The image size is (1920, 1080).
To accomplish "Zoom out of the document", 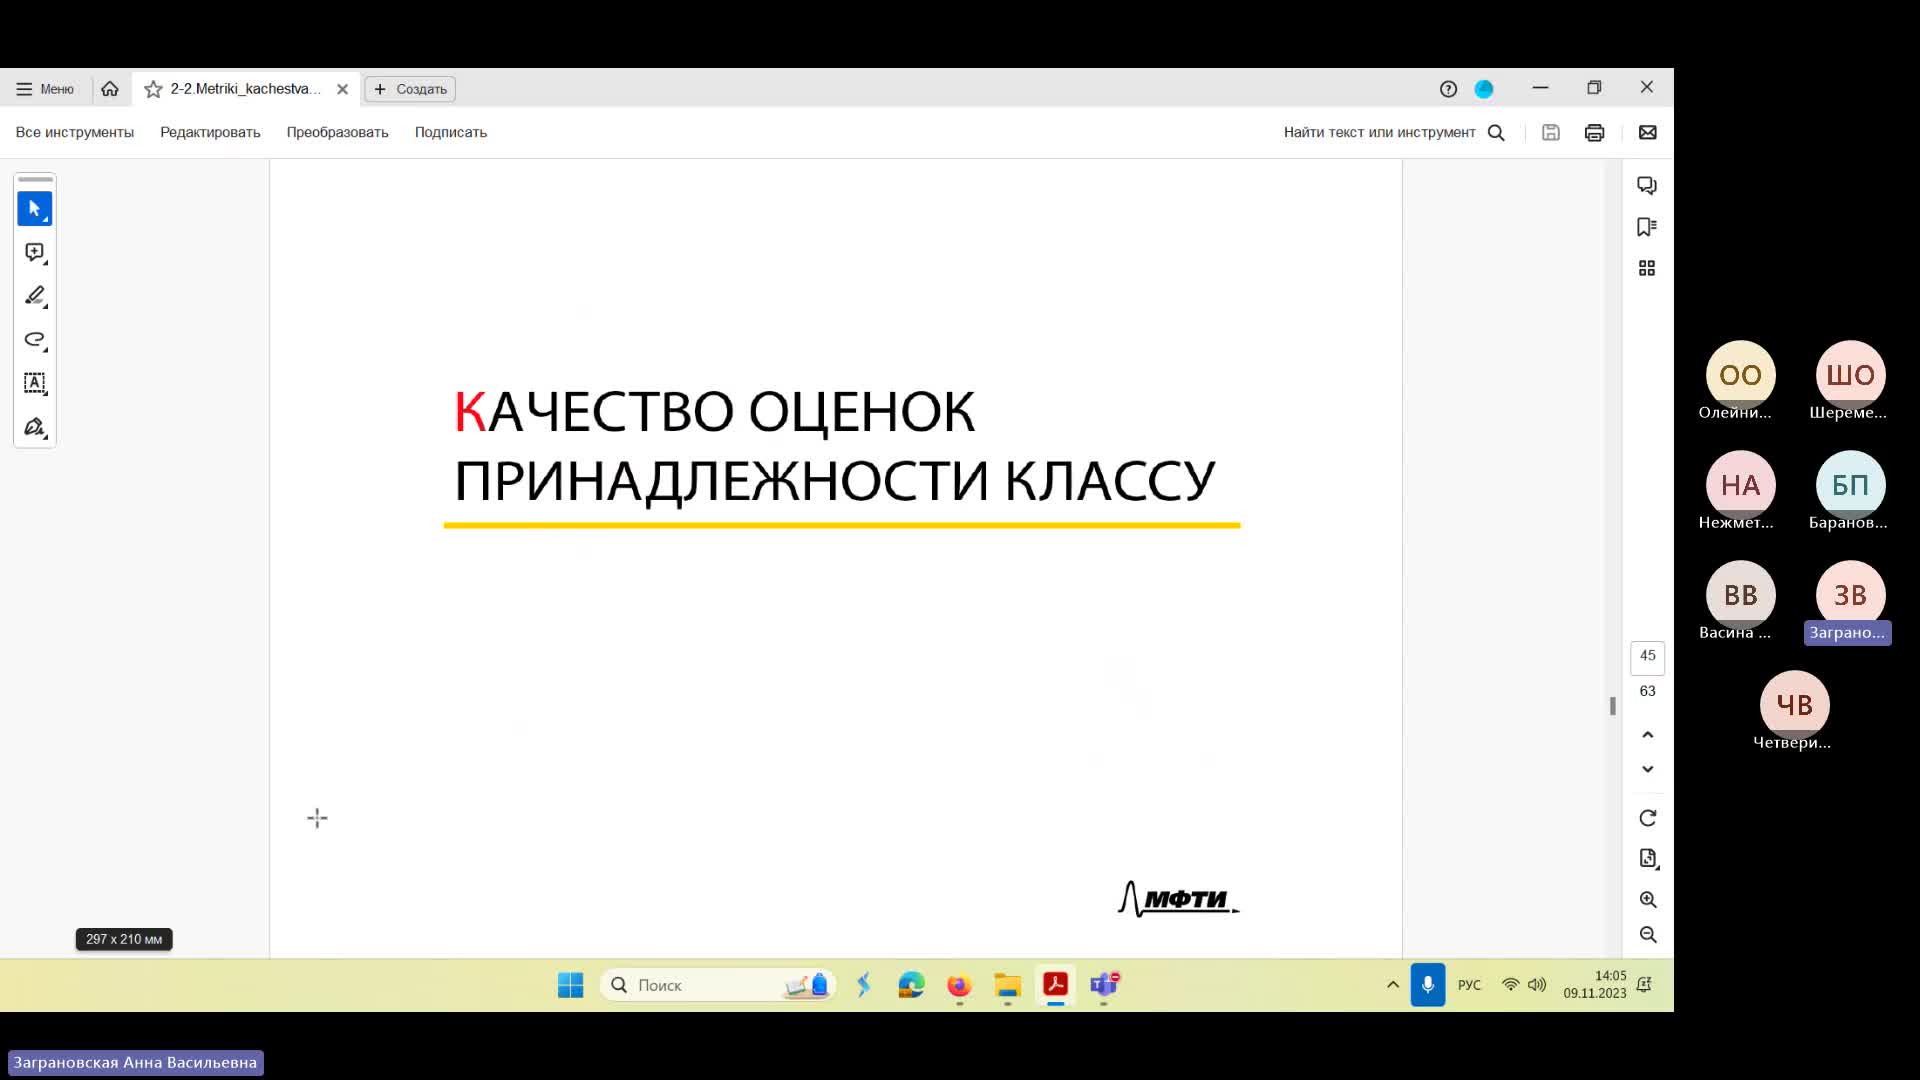I will (x=1648, y=935).
